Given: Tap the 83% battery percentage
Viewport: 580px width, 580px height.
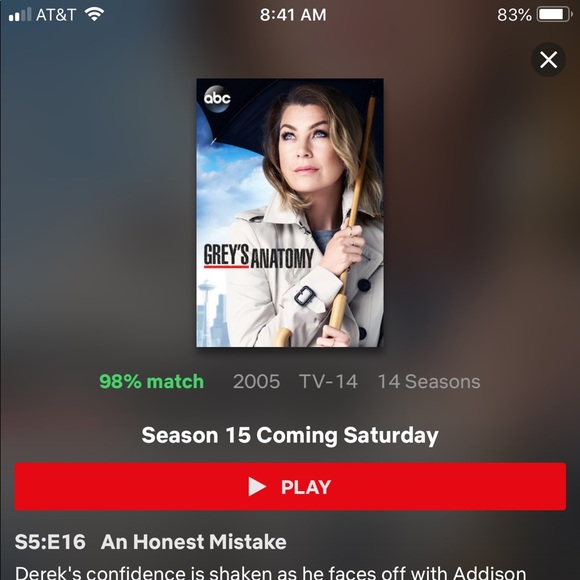Looking at the screenshot, I should pos(514,15).
